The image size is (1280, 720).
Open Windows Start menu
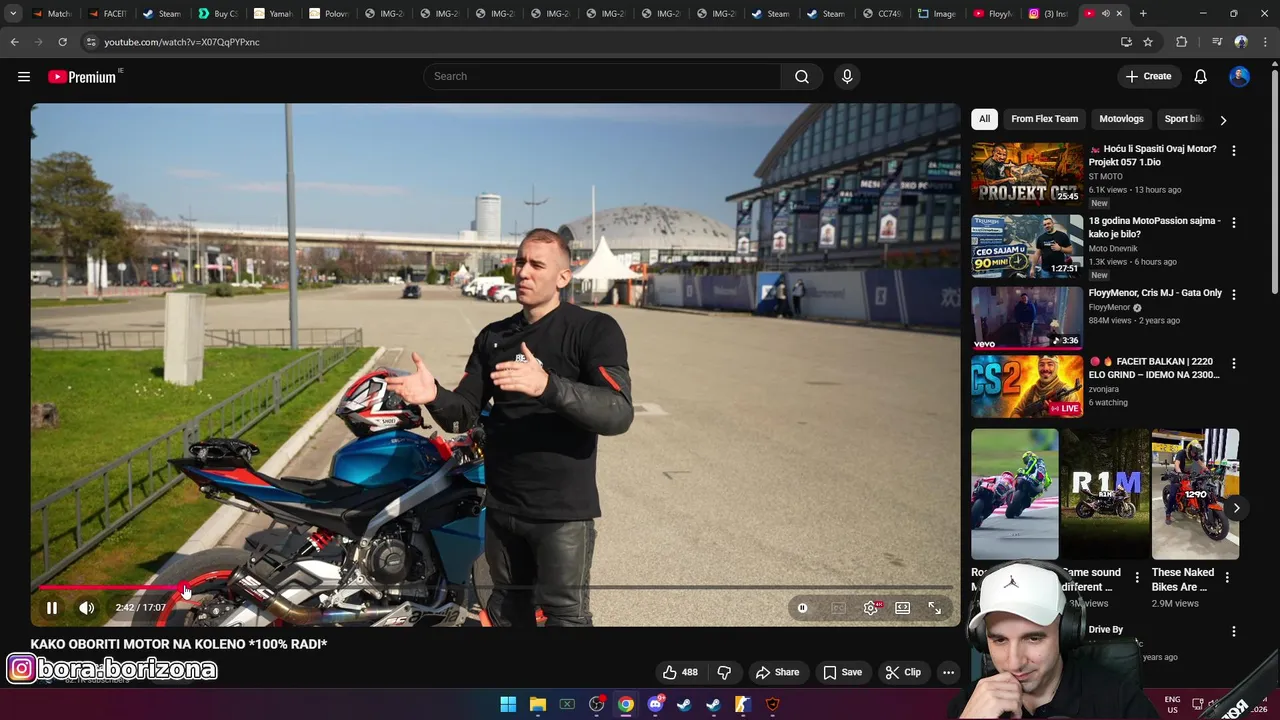coord(508,705)
